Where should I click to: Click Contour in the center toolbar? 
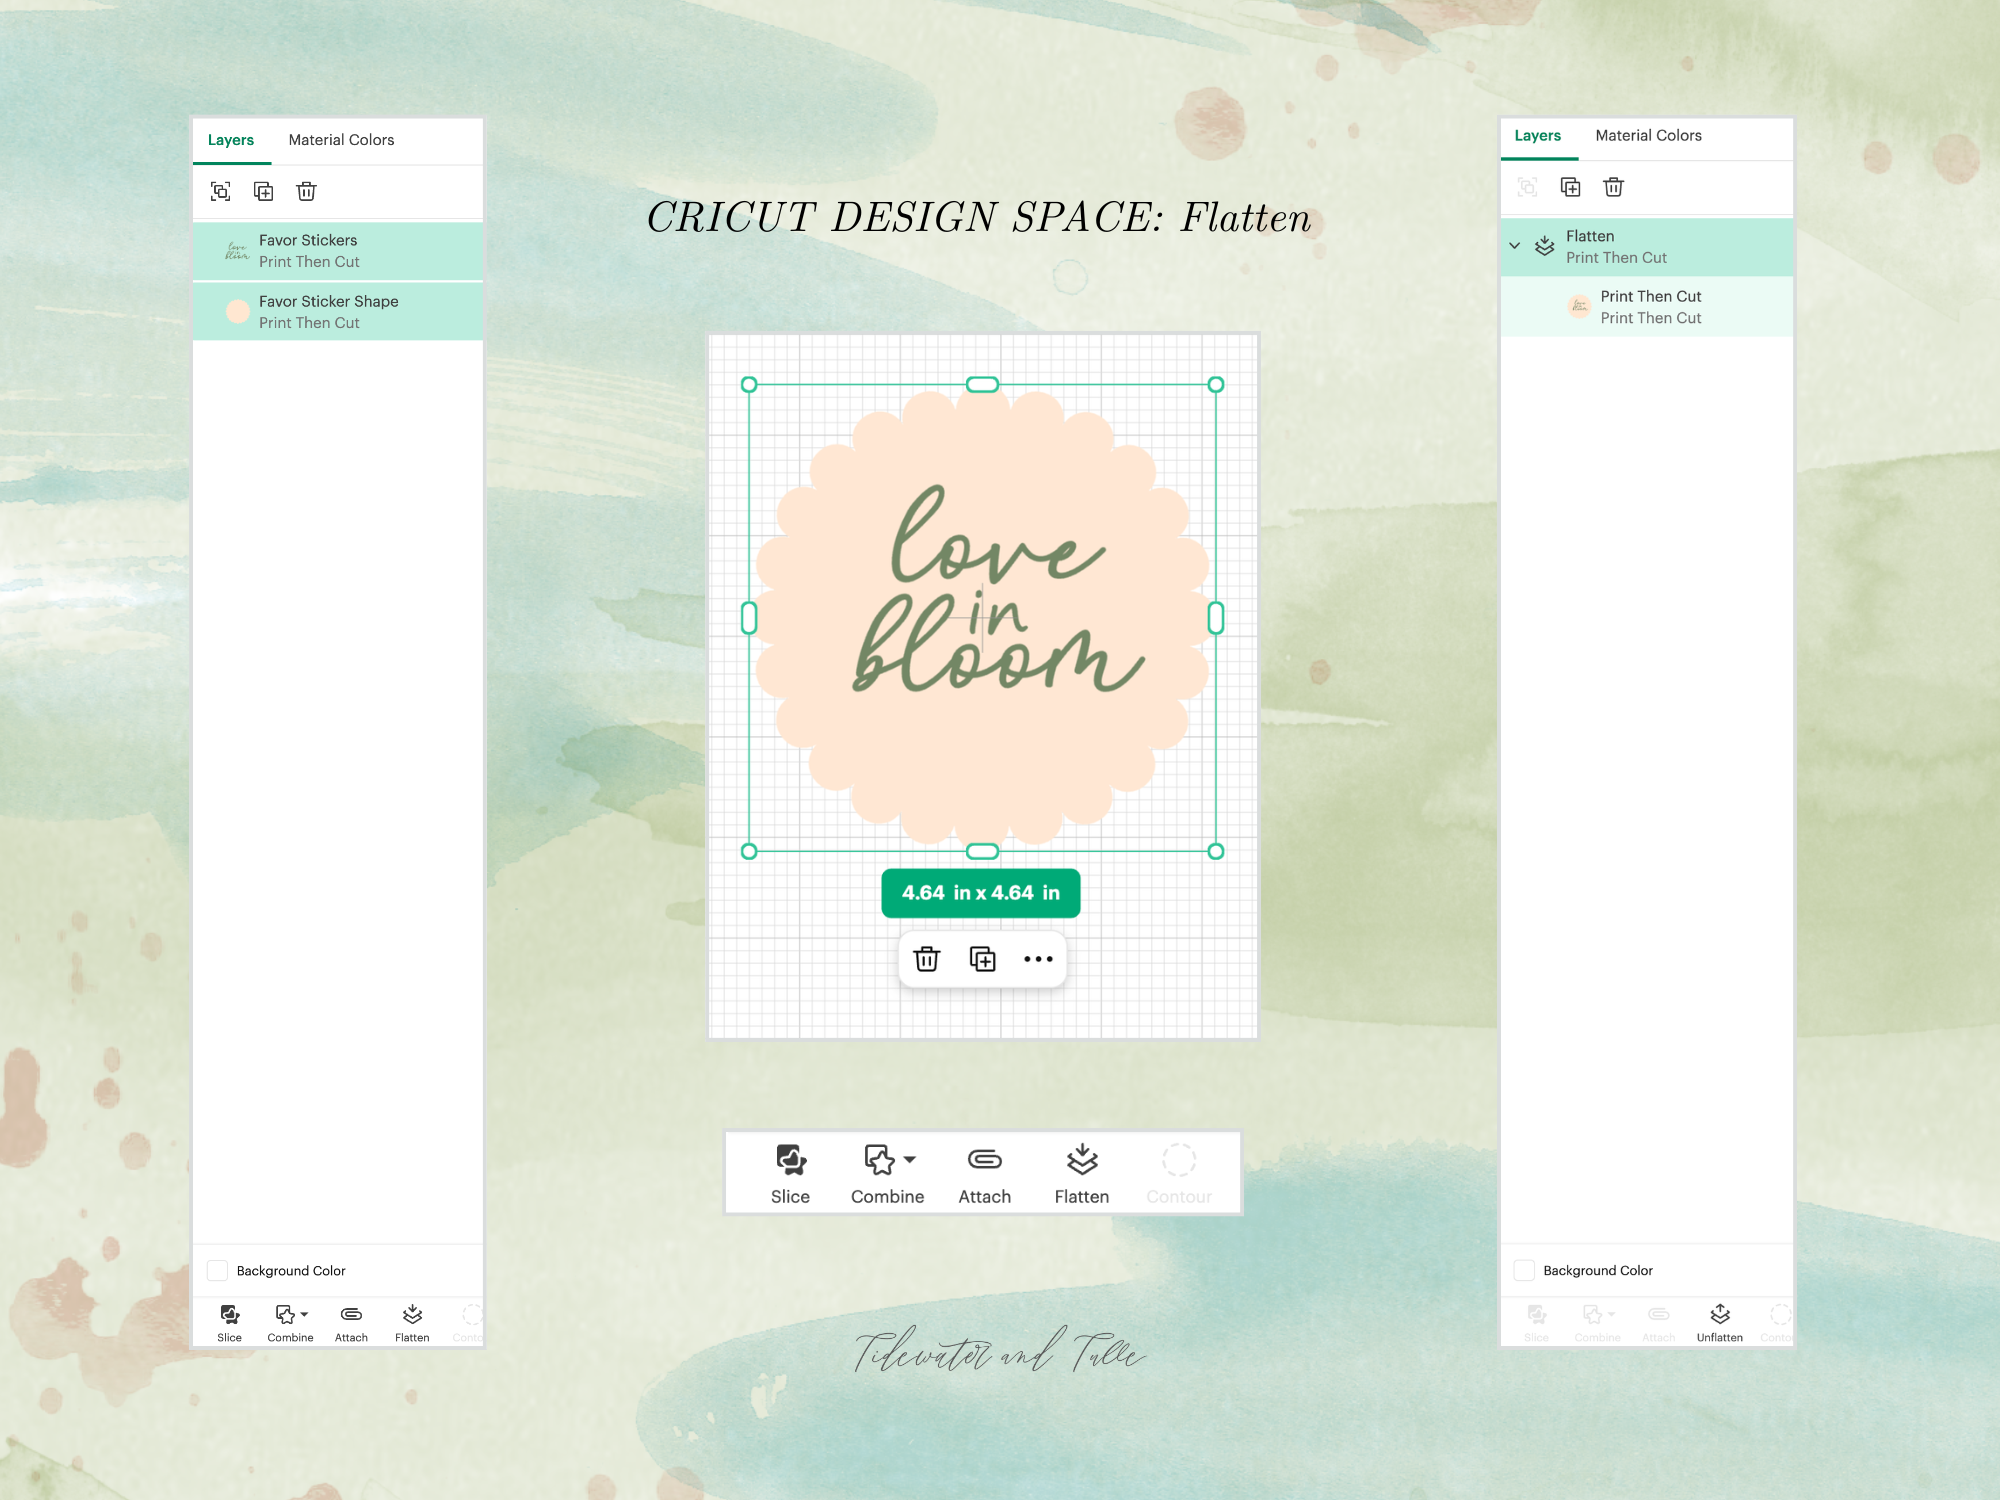(1179, 1174)
